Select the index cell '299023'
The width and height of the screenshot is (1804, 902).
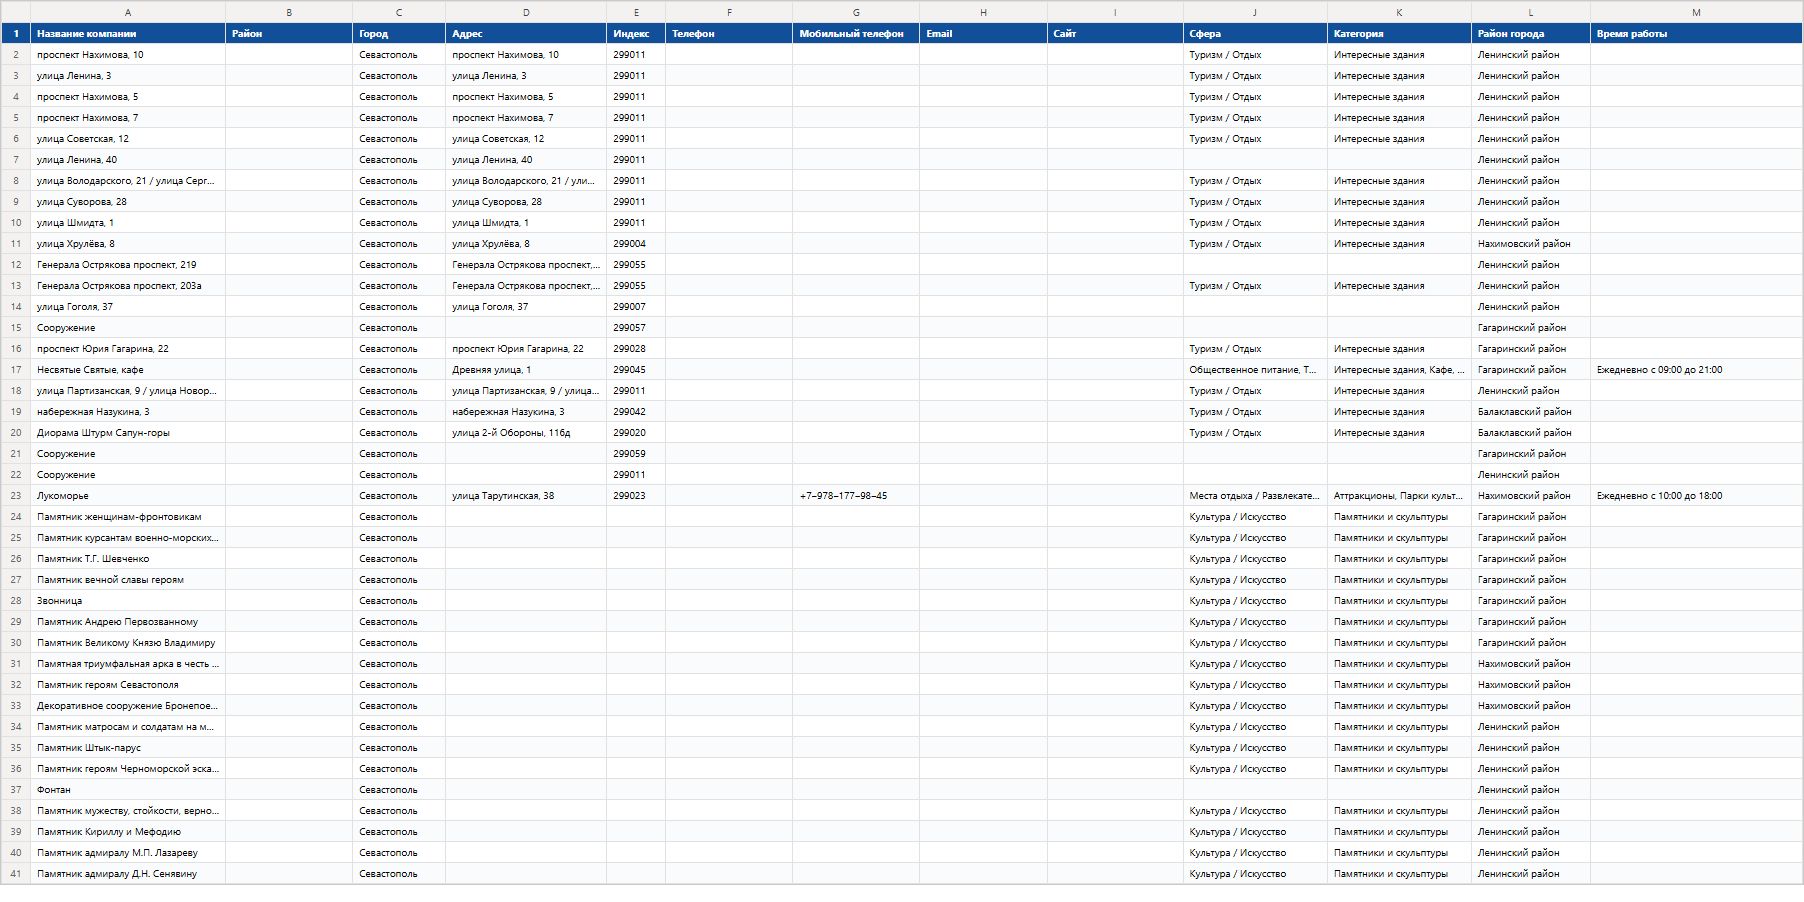(x=636, y=496)
